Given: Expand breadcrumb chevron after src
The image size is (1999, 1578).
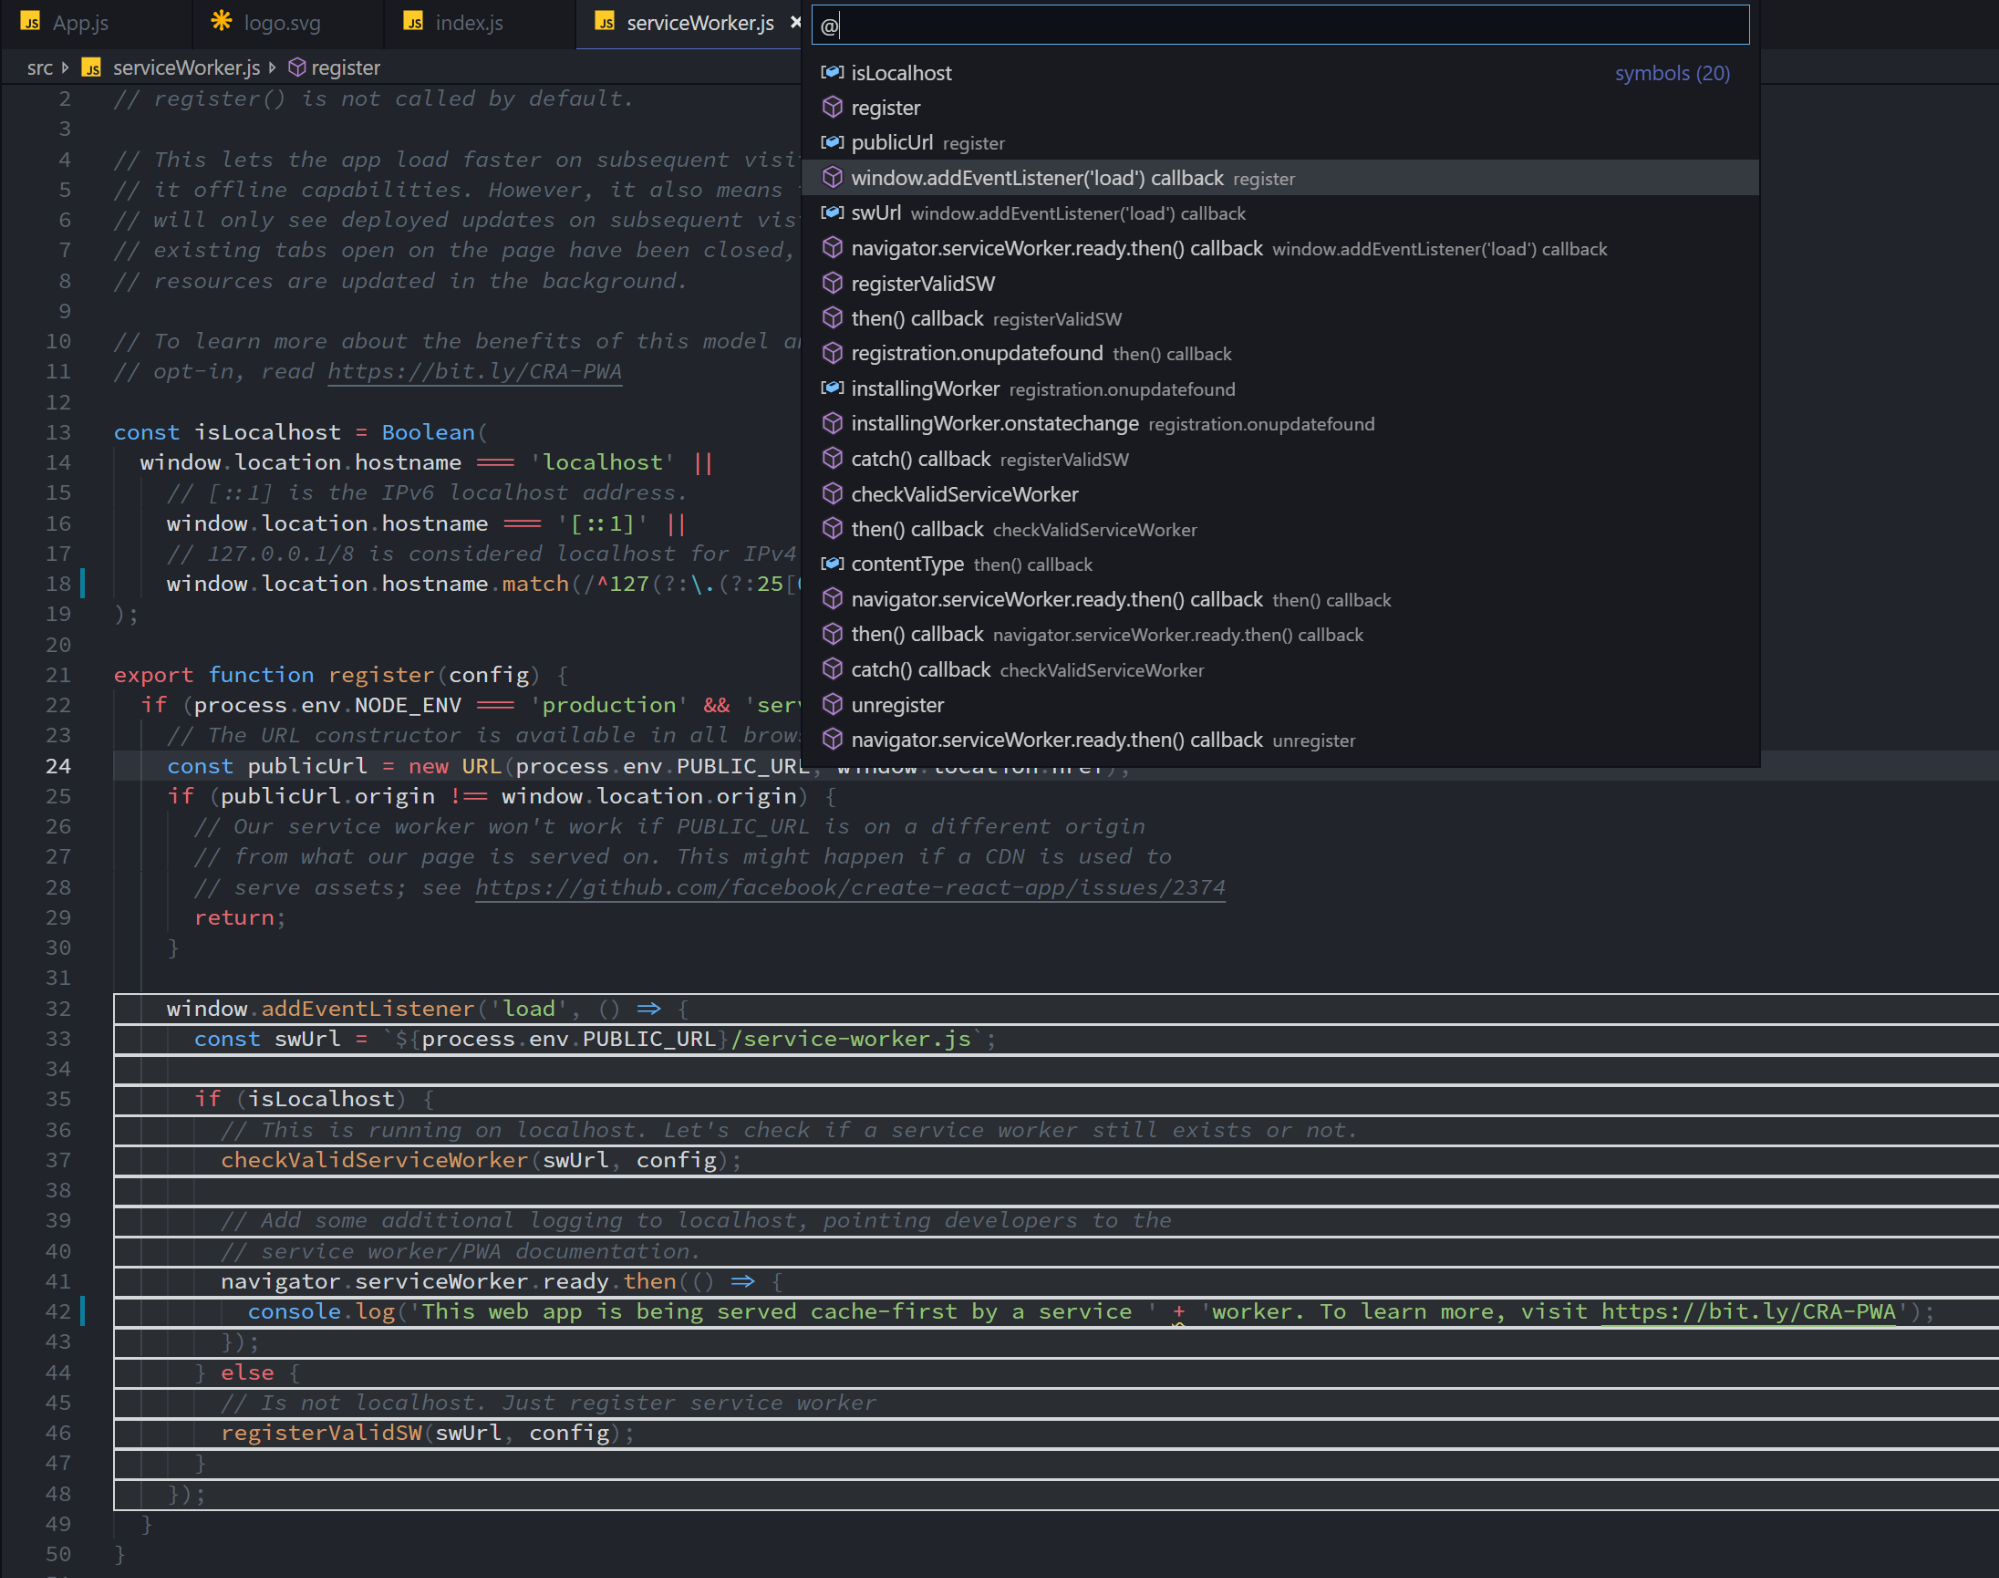Looking at the screenshot, I should [65, 67].
